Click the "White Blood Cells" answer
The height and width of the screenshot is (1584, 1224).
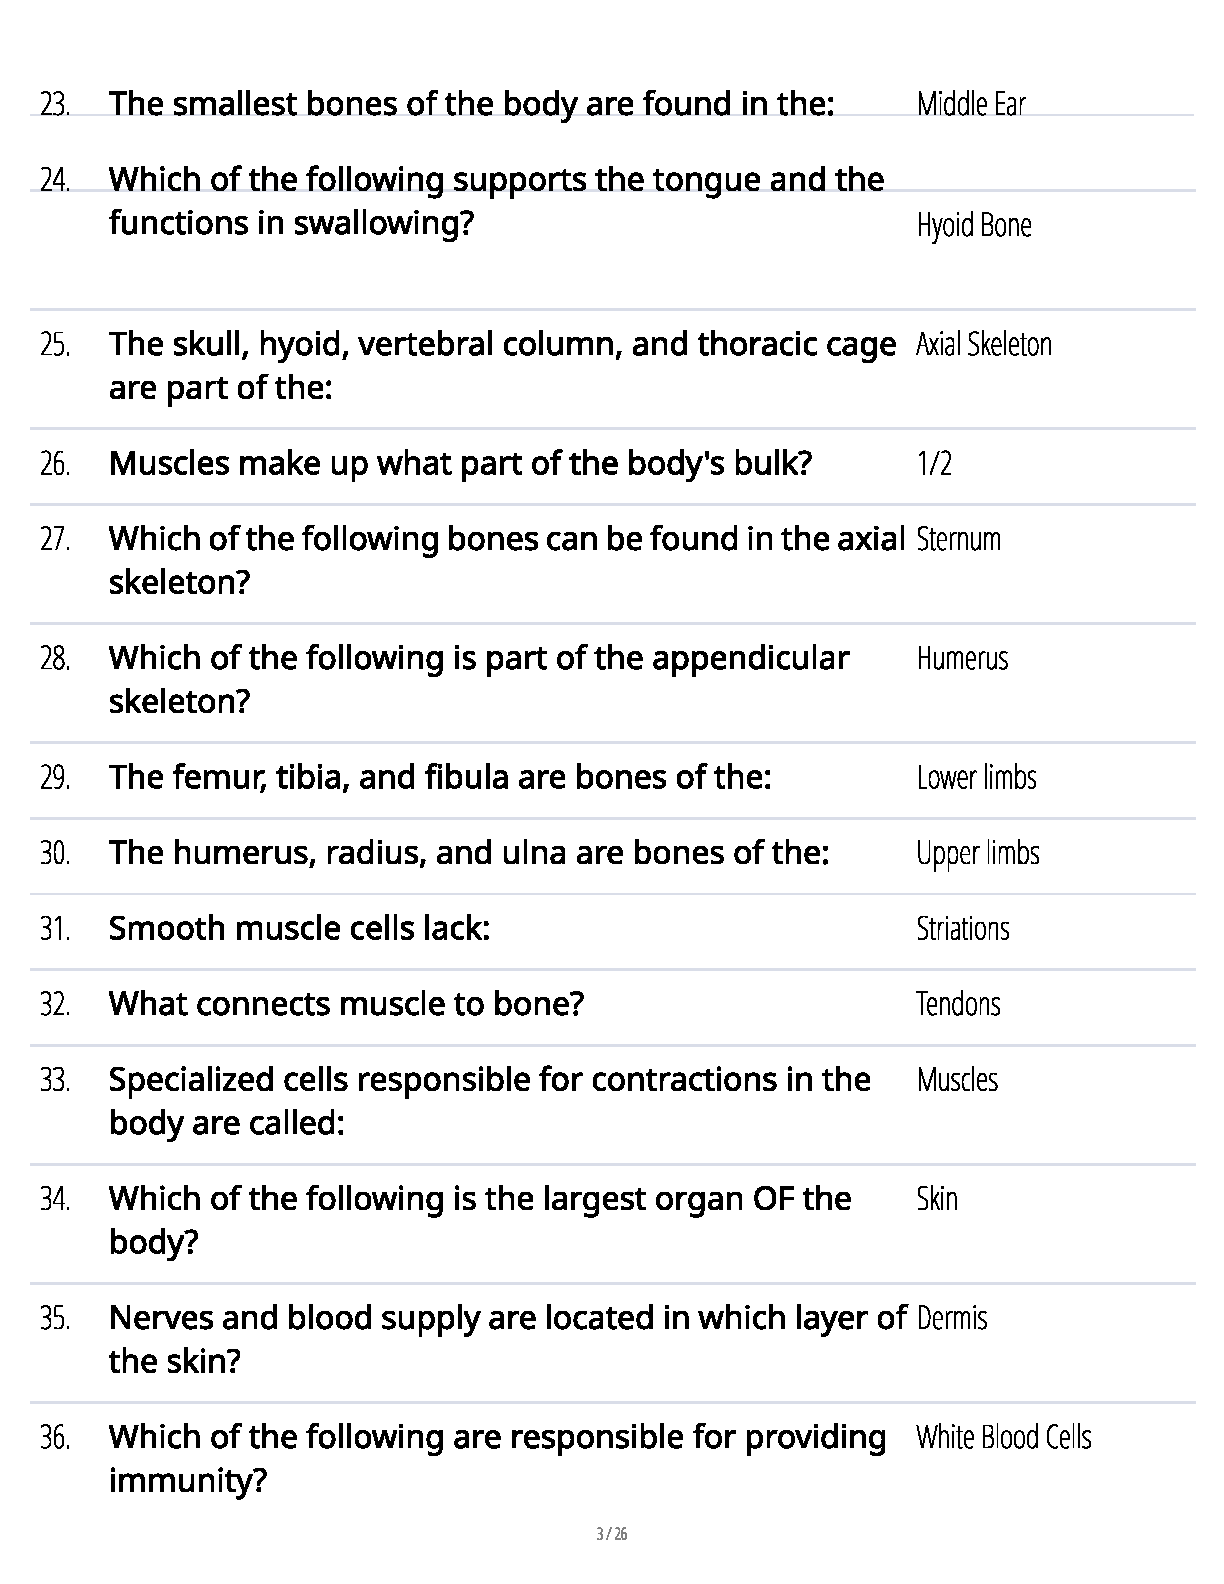[x=1003, y=1438]
